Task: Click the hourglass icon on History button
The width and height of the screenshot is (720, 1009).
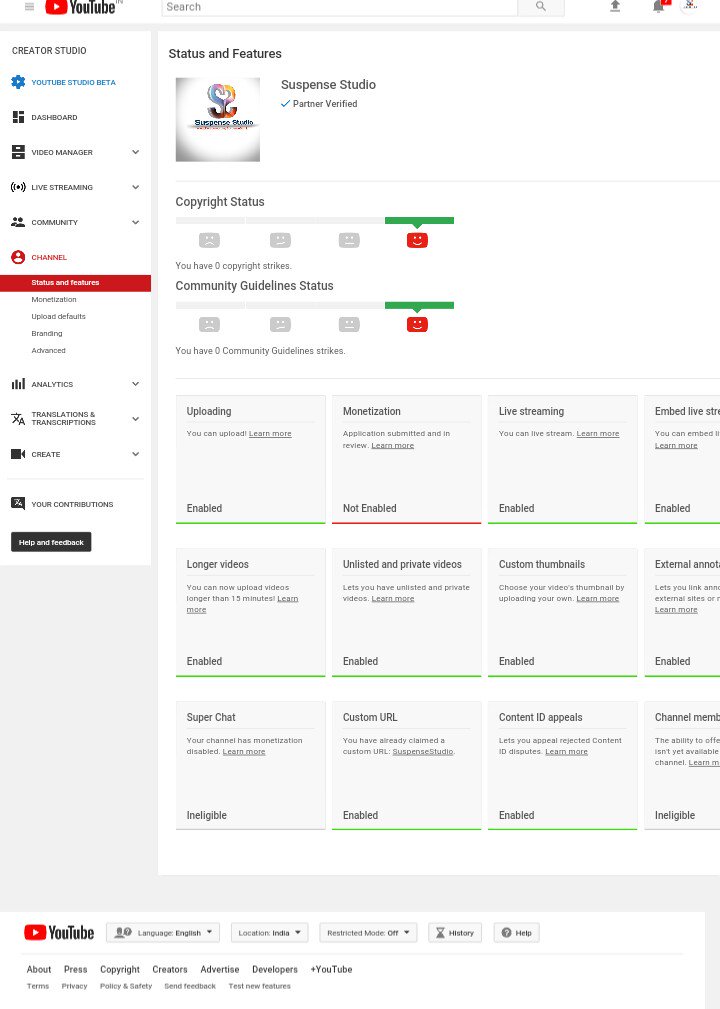Action: [x=440, y=932]
